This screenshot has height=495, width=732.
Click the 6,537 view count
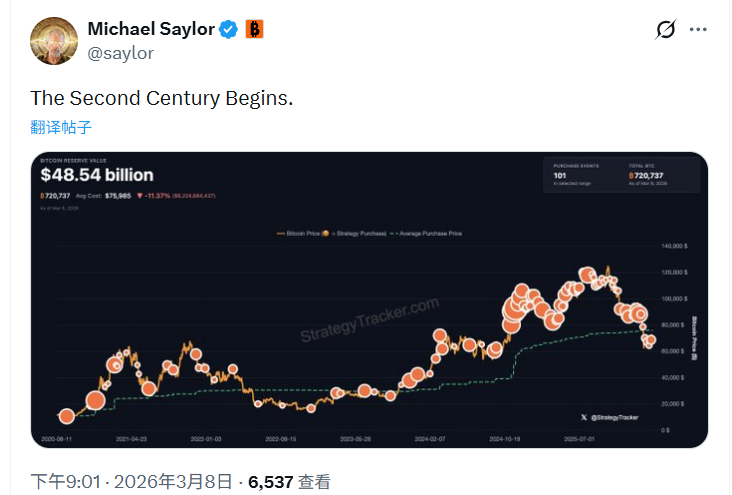click(x=270, y=482)
